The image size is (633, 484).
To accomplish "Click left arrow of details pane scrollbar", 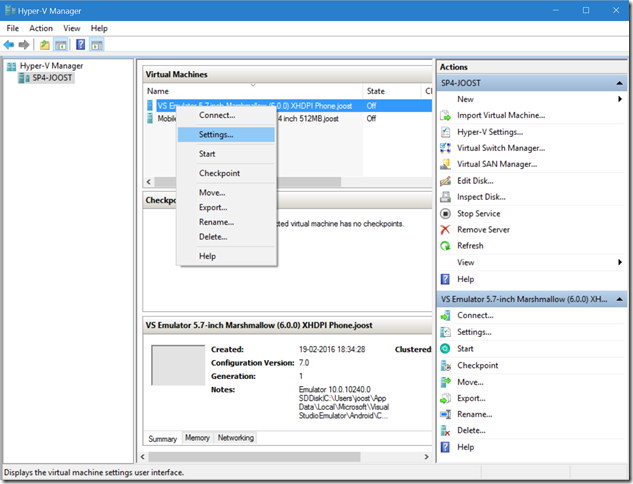I will [143, 457].
